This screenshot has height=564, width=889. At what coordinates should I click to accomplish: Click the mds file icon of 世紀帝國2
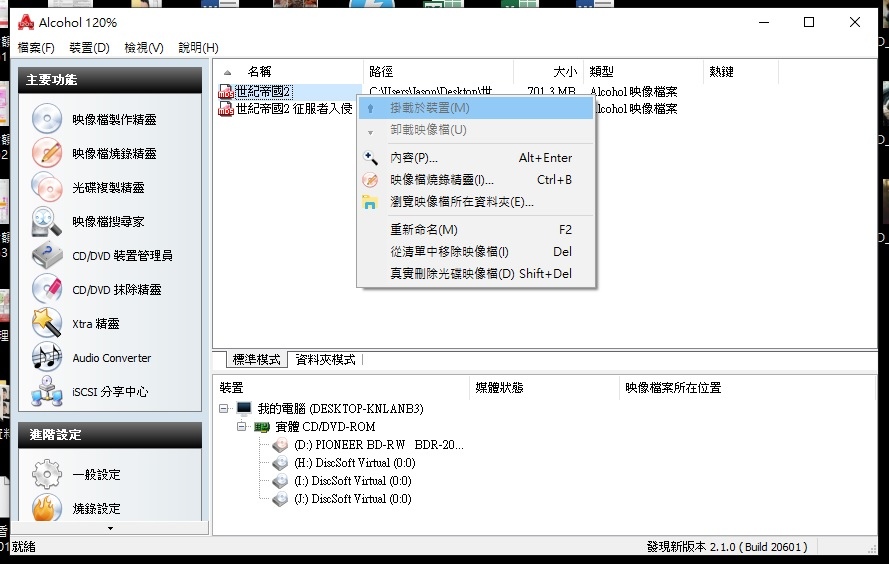point(226,91)
